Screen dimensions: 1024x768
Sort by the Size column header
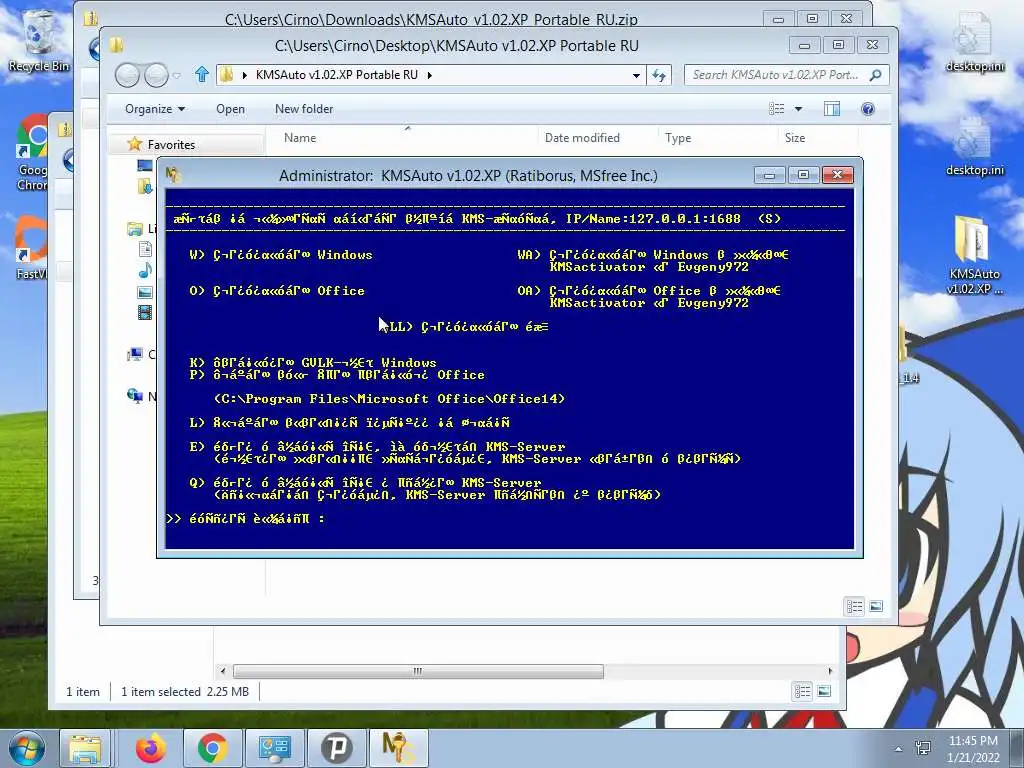(x=795, y=138)
